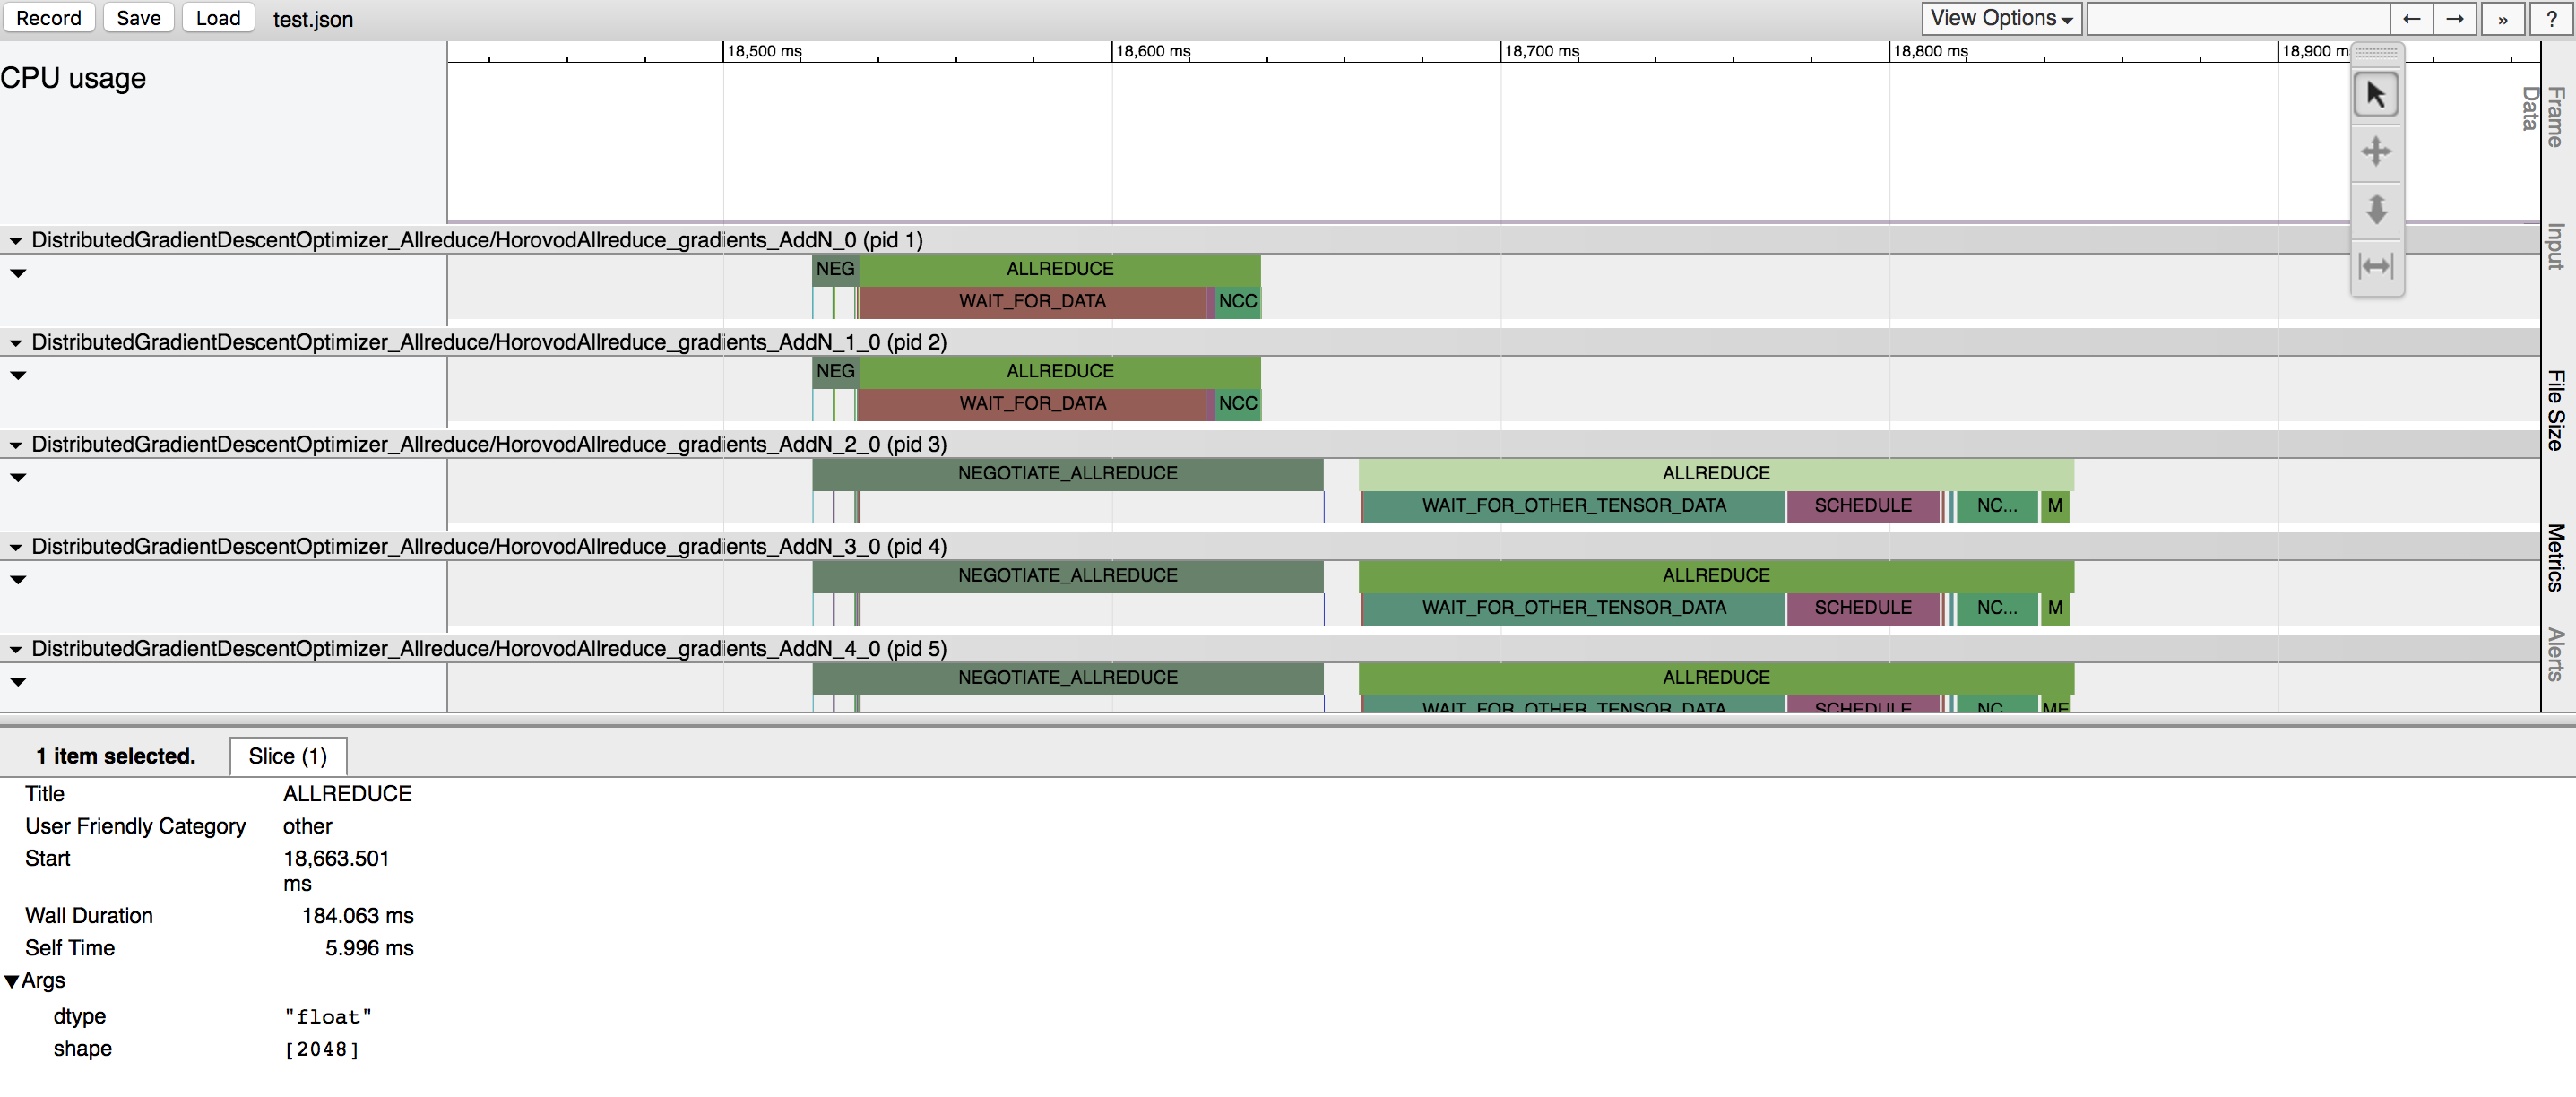The width and height of the screenshot is (2576, 1097).
Task: Collapse the AddN_0 process track
Action: coord(14,240)
